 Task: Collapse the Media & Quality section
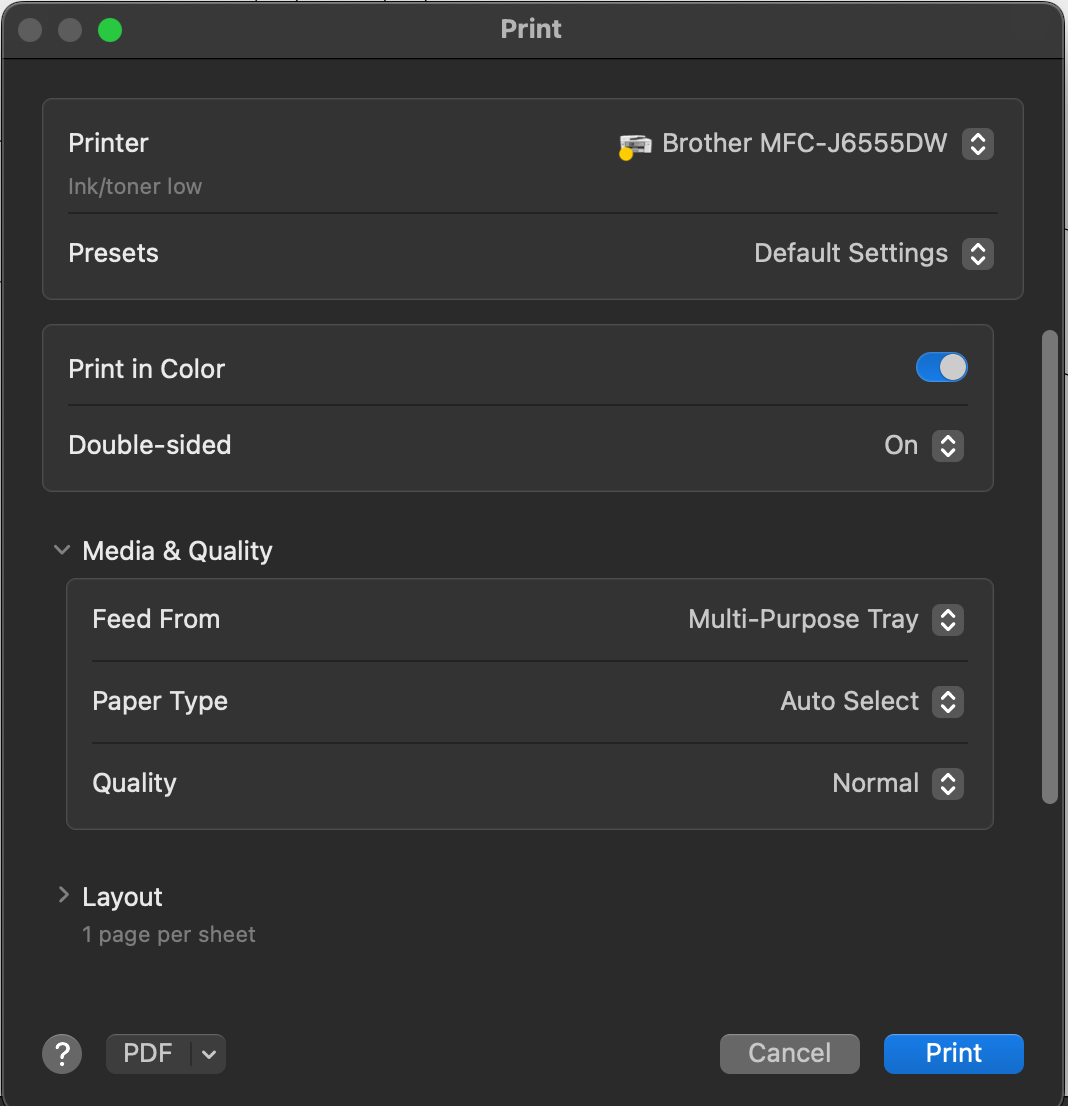tap(62, 551)
